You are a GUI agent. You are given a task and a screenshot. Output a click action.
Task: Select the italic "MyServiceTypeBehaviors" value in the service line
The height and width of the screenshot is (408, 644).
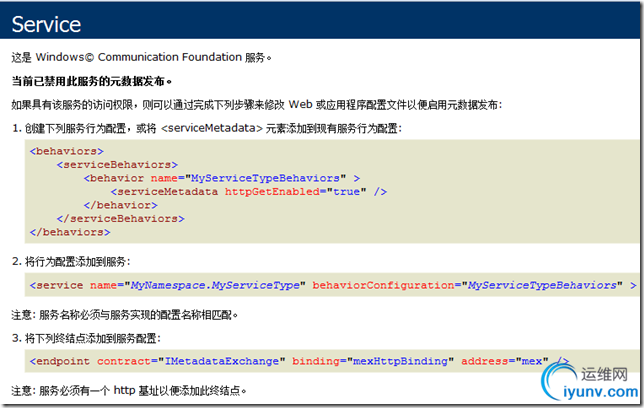(542, 285)
